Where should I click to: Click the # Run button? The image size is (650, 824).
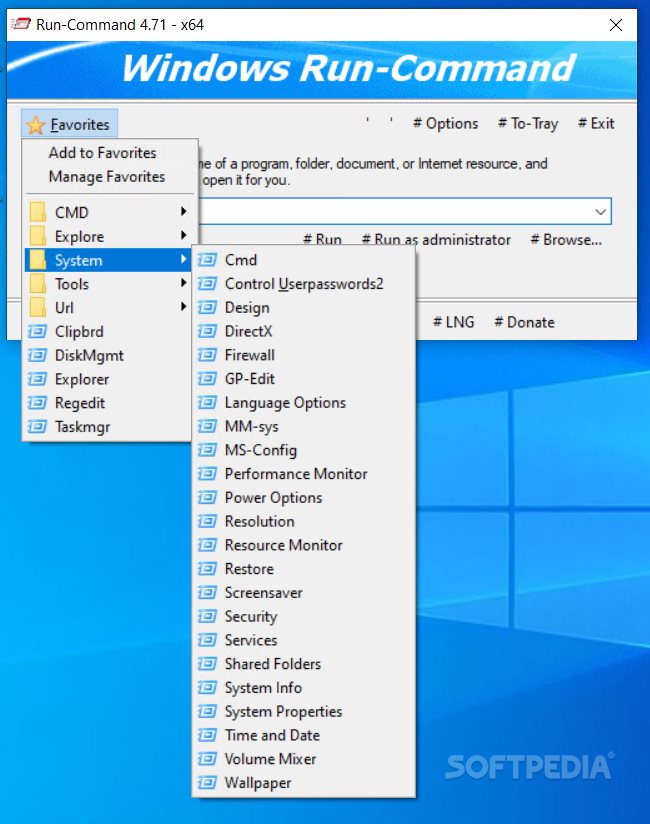[322, 240]
